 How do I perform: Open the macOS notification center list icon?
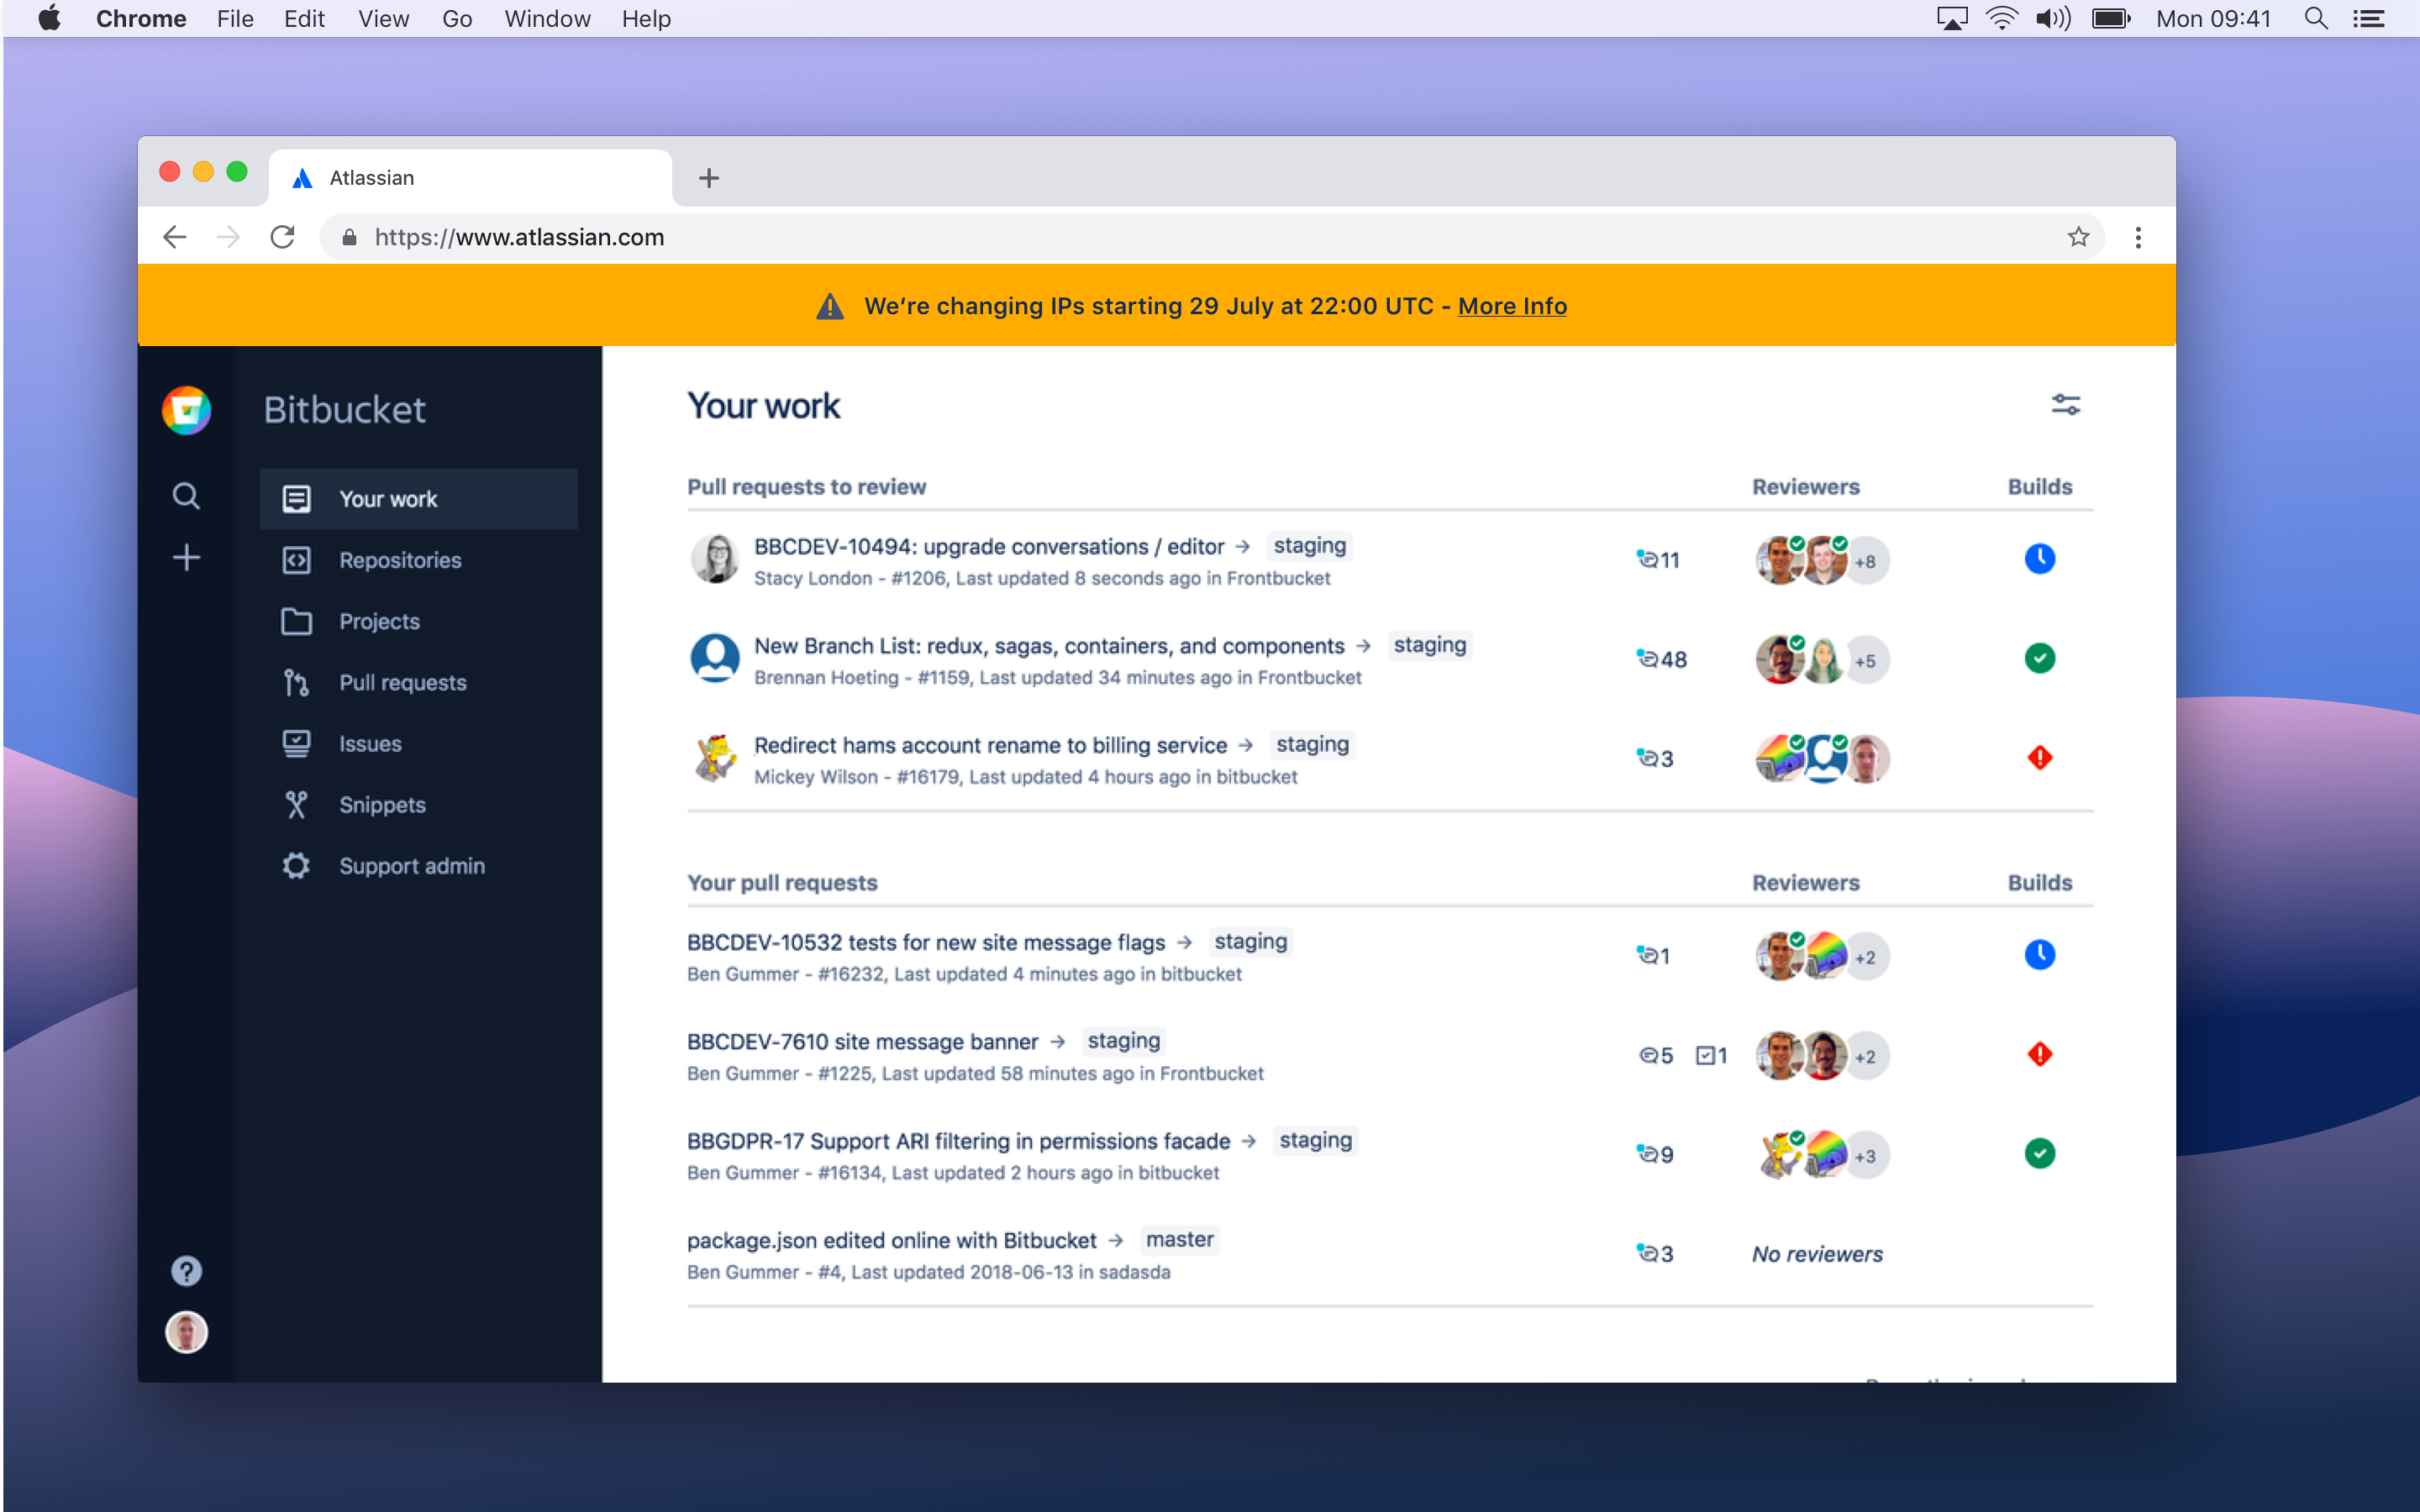(x=2369, y=18)
